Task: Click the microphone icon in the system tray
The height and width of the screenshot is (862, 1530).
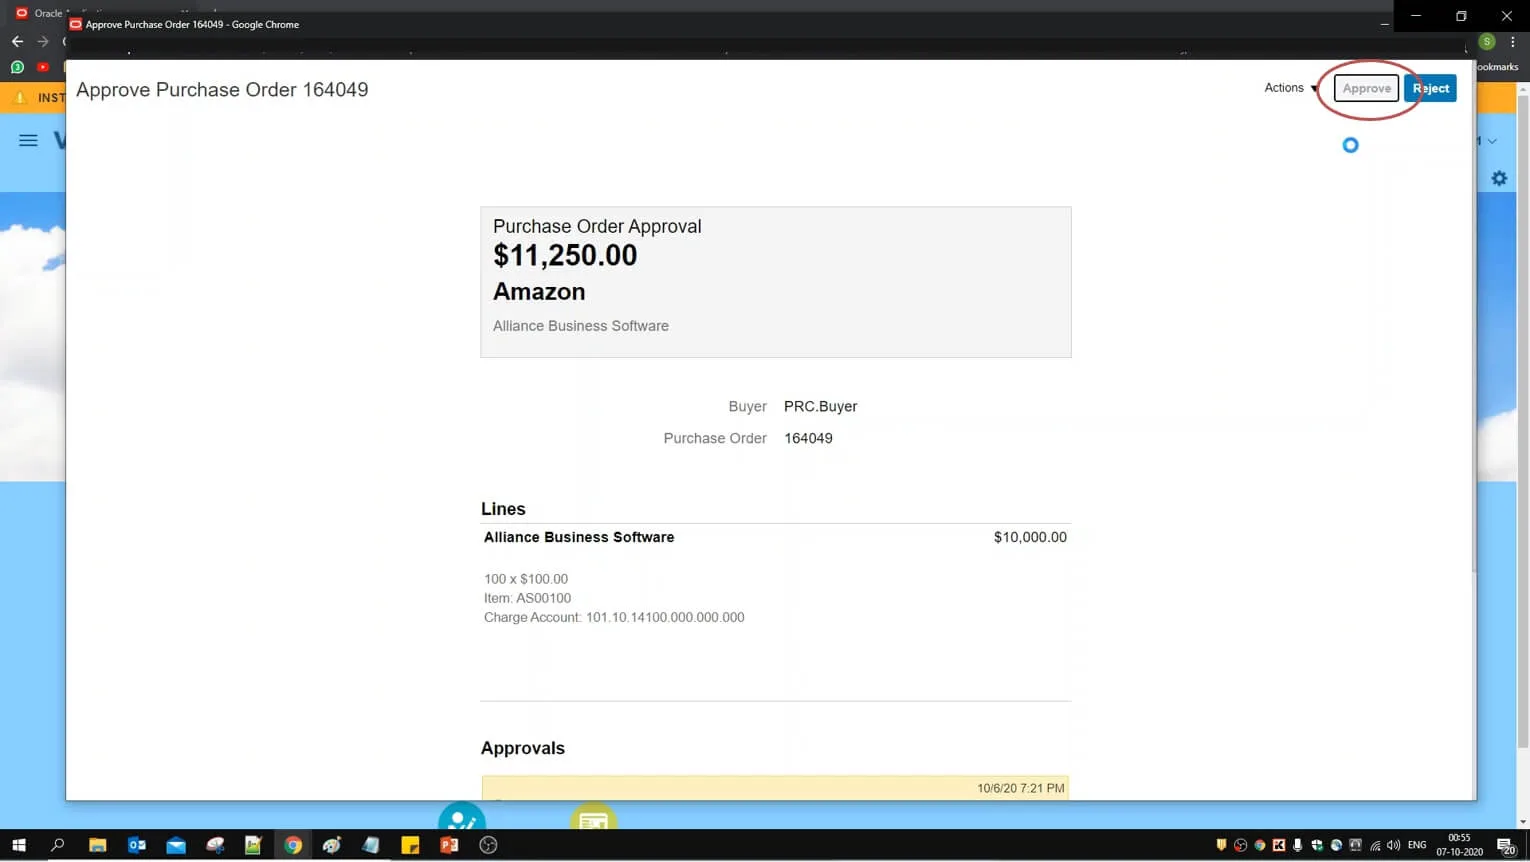Action: (1297, 845)
